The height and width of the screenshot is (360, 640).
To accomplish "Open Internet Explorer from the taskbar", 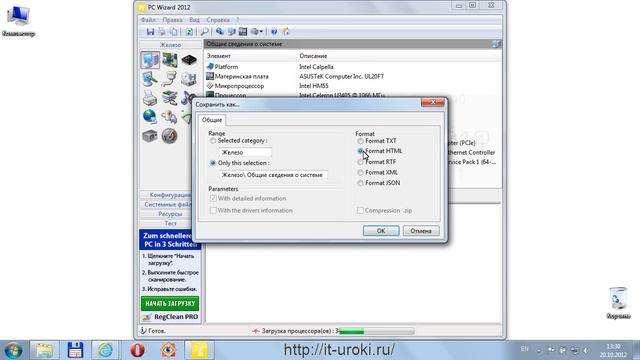I will pos(105,351).
